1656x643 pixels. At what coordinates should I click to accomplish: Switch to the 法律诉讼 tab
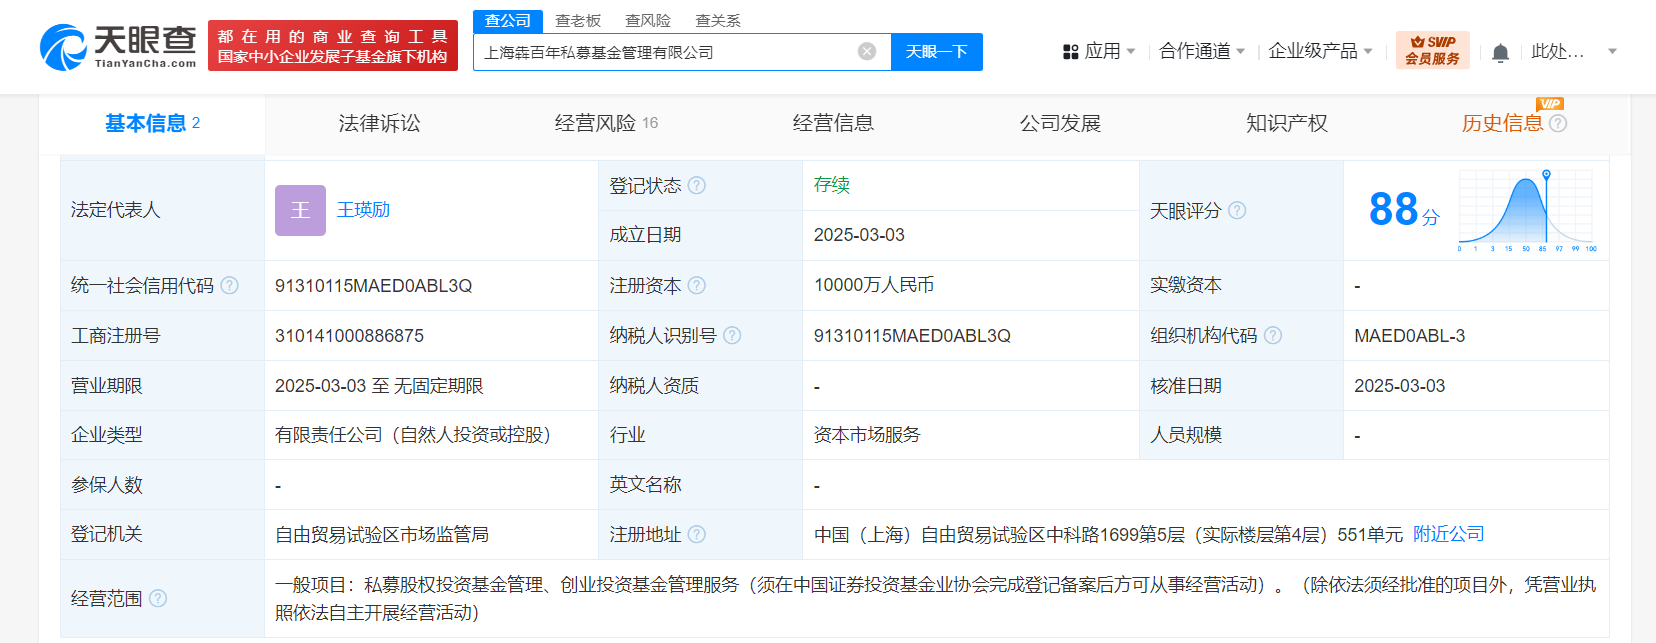(379, 123)
